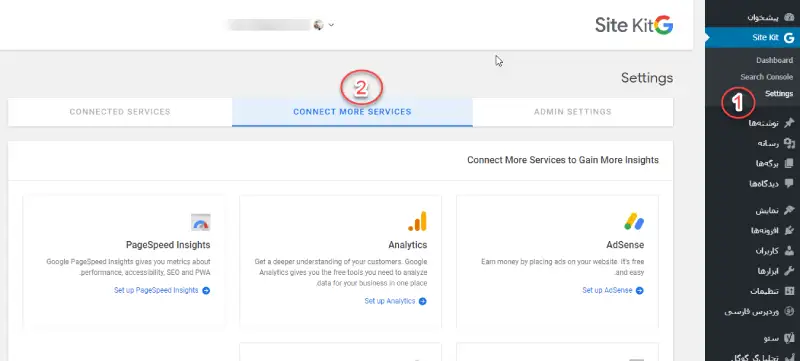Open the رسانه media icon
The image size is (800, 361).
pyautogui.click(x=789, y=143)
